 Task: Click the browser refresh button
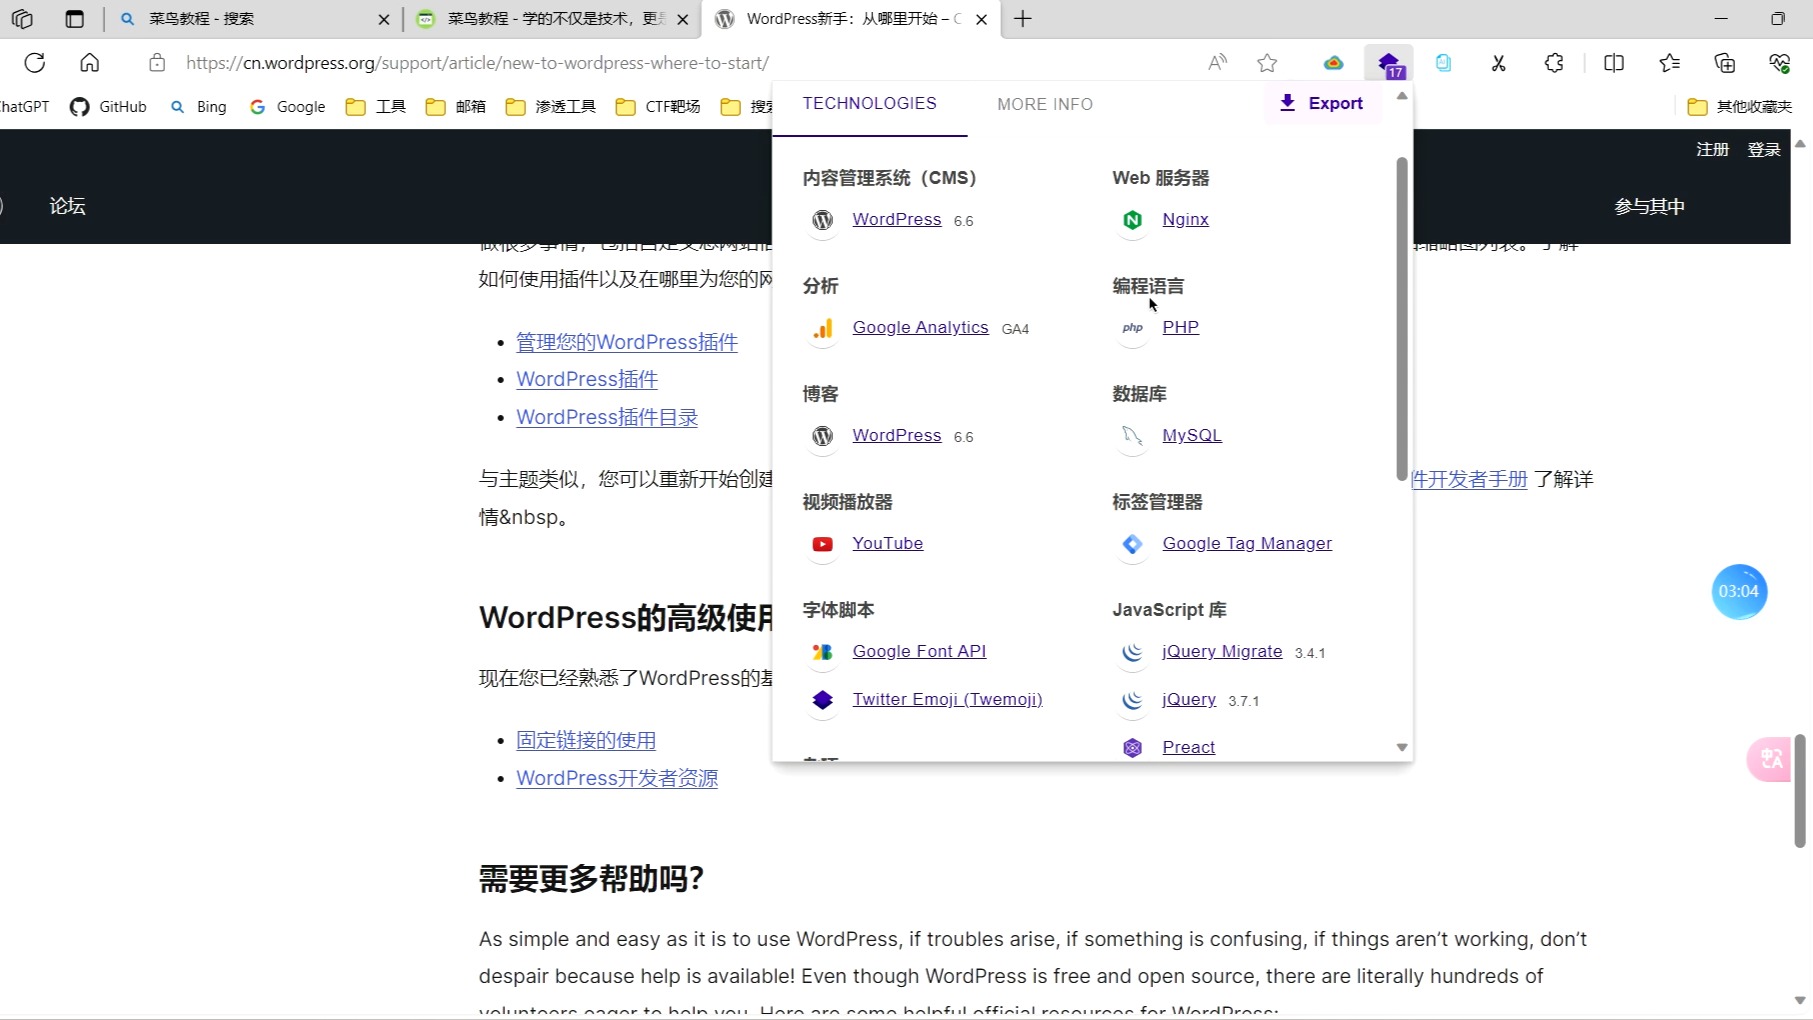point(35,63)
